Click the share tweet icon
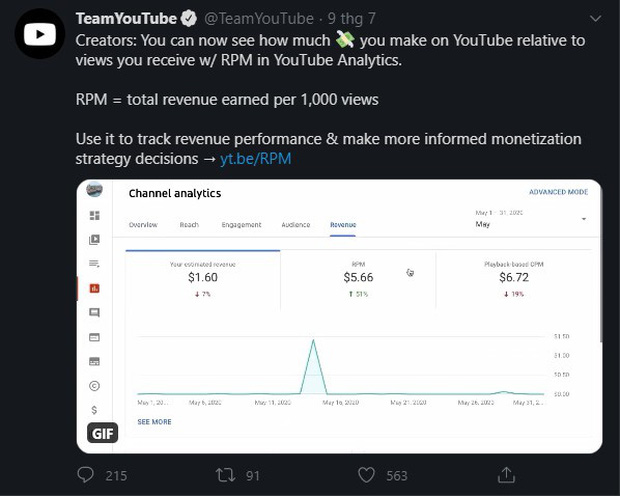The width and height of the screenshot is (620, 496). pyautogui.click(x=506, y=476)
